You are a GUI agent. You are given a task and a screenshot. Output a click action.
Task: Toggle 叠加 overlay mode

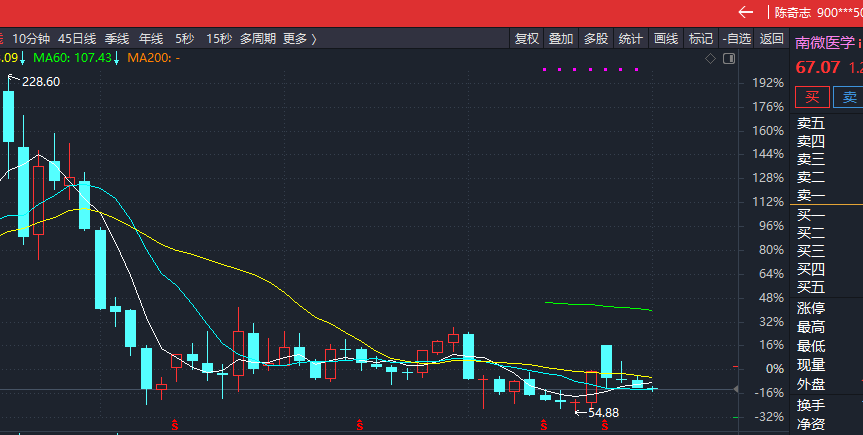coord(561,39)
